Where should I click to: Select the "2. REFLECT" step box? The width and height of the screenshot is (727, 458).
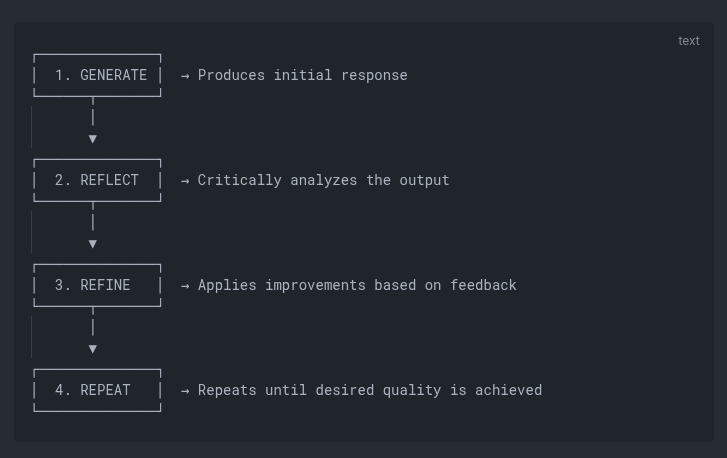click(x=97, y=180)
